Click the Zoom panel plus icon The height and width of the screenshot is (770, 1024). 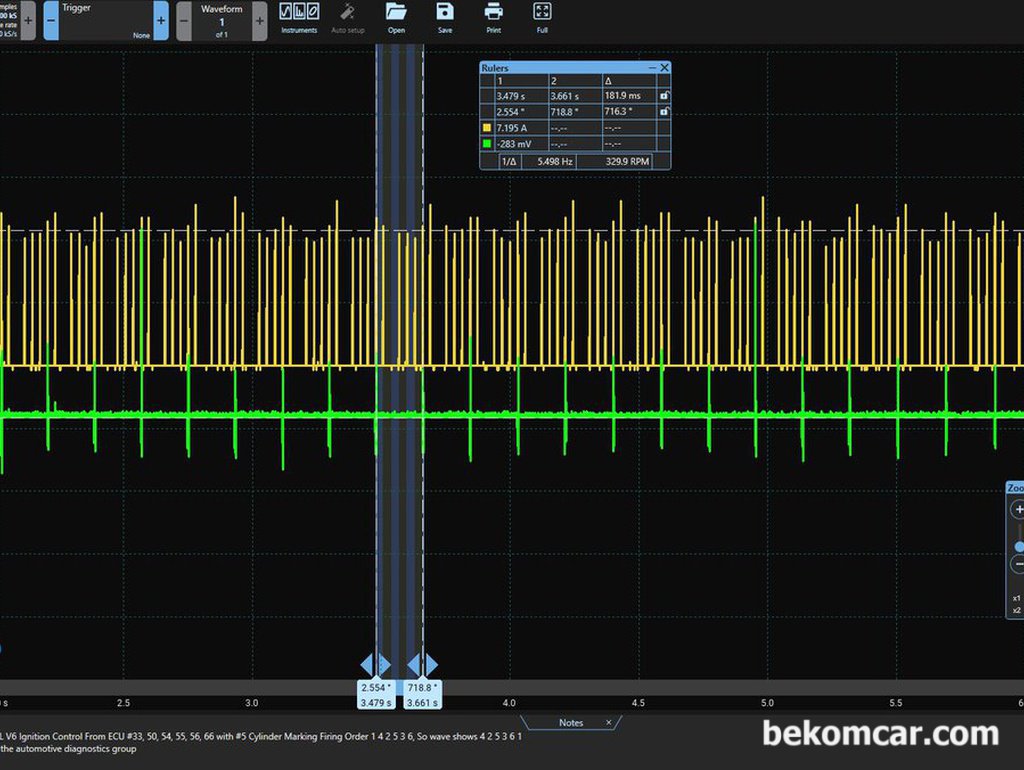click(1017, 509)
